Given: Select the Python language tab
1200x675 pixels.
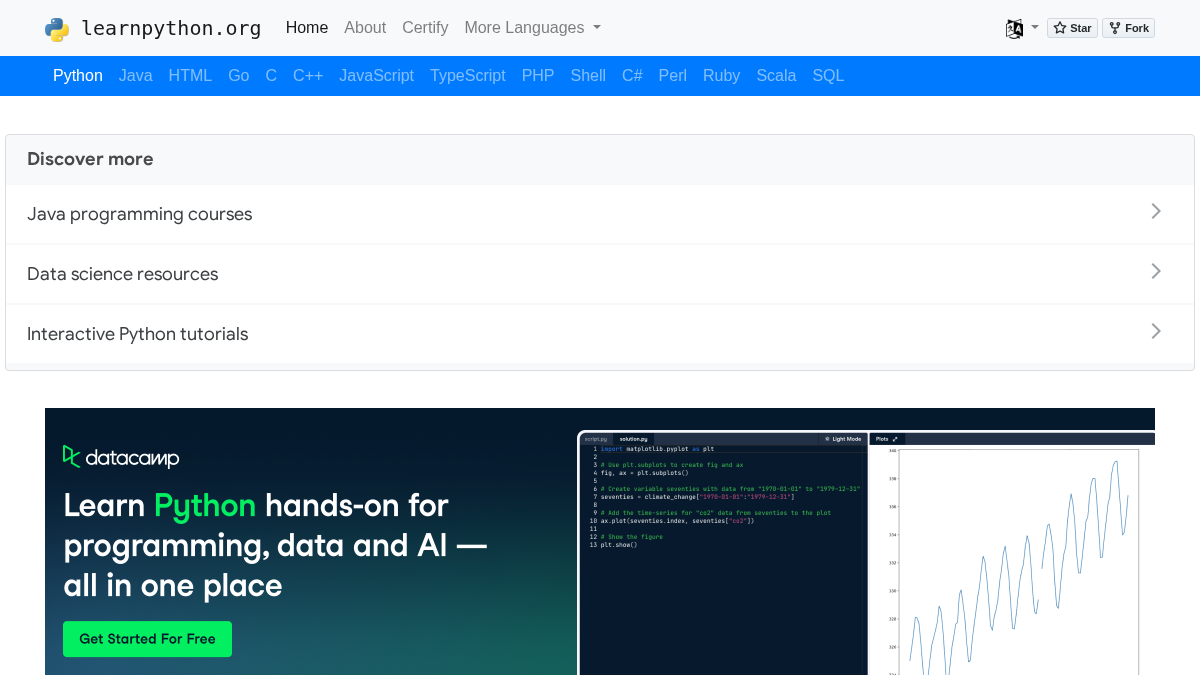Looking at the screenshot, I should point(78,76).
